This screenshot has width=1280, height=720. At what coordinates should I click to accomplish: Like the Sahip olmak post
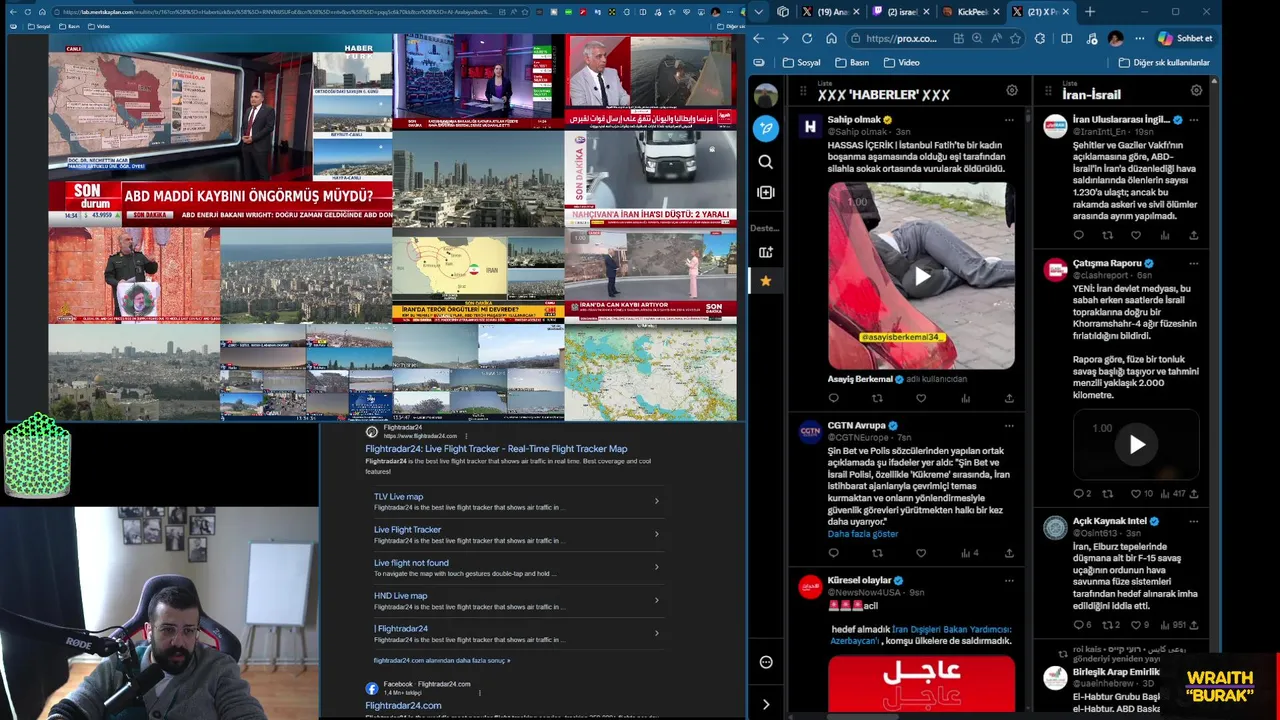[921, 398]
